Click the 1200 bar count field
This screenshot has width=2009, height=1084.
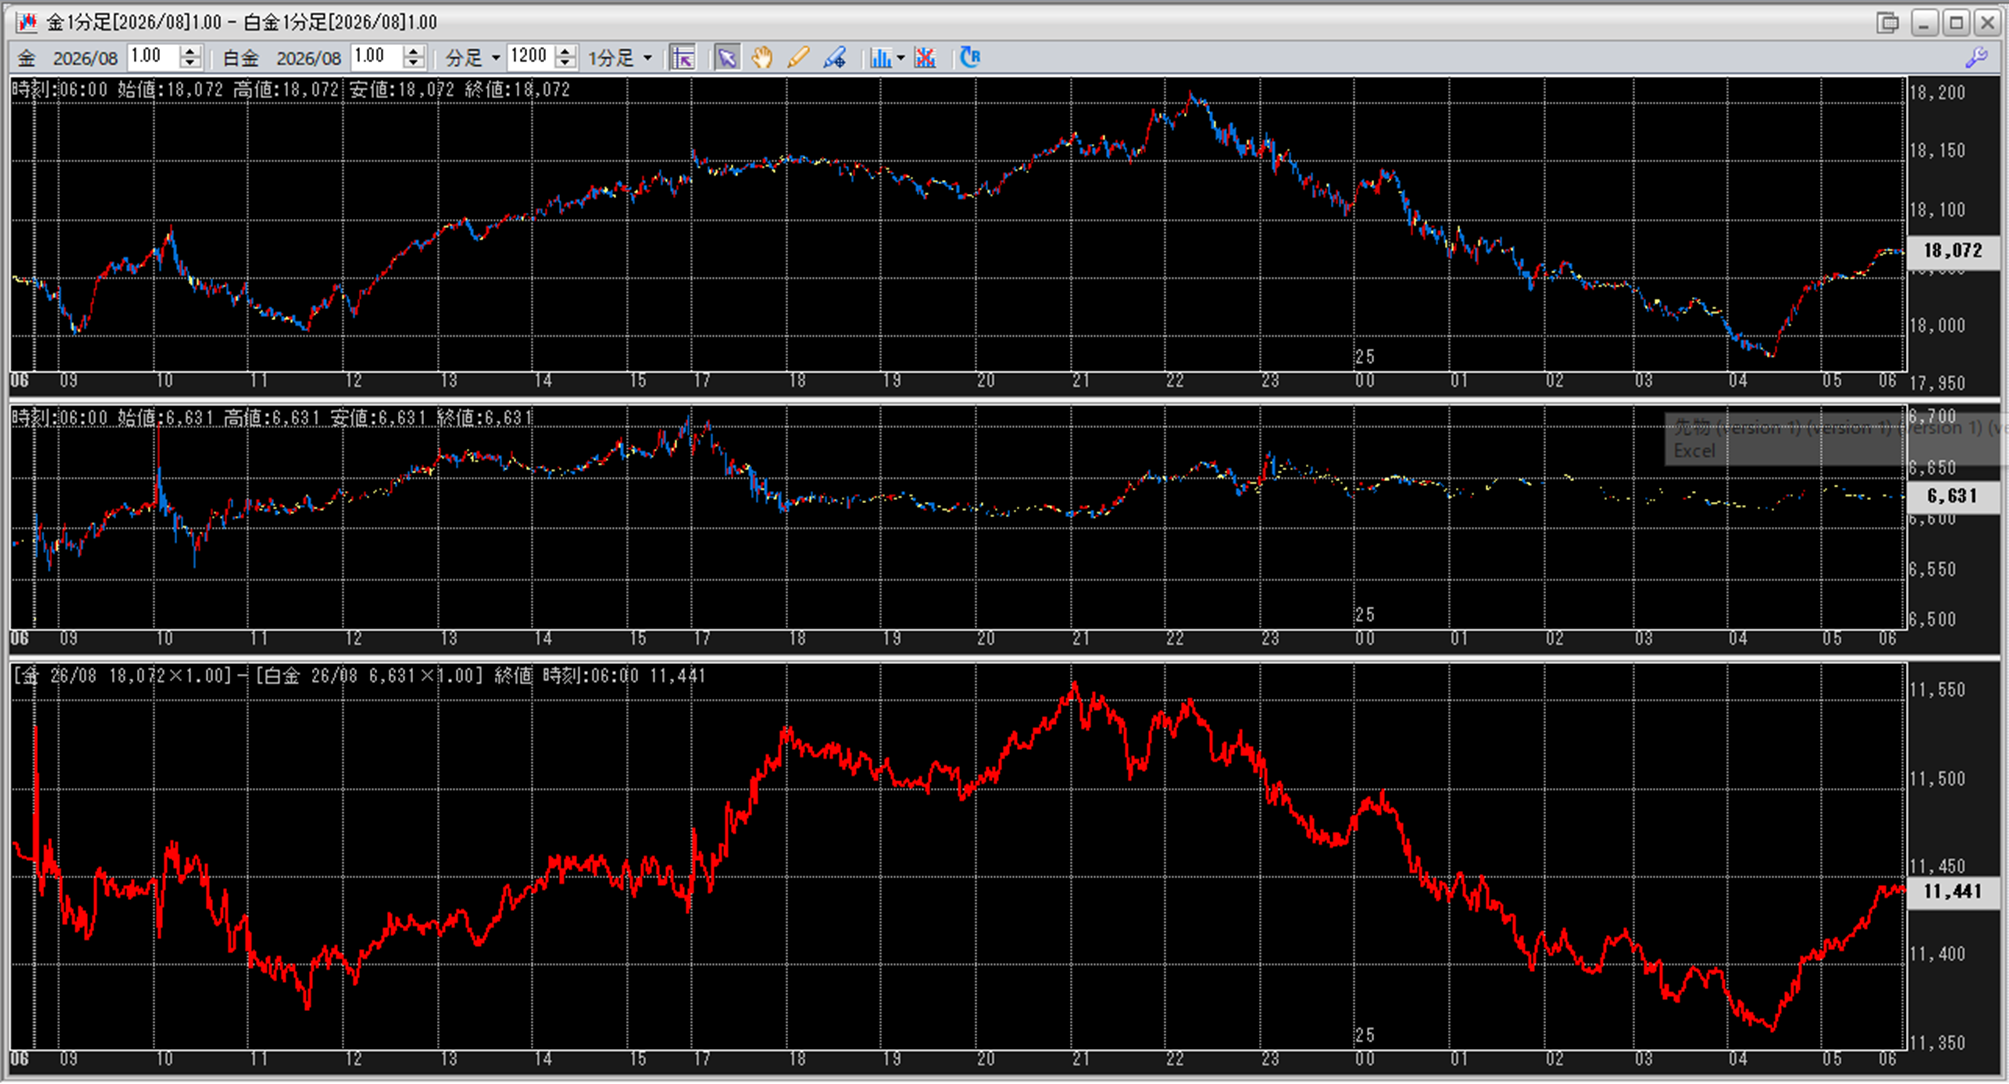529,57
